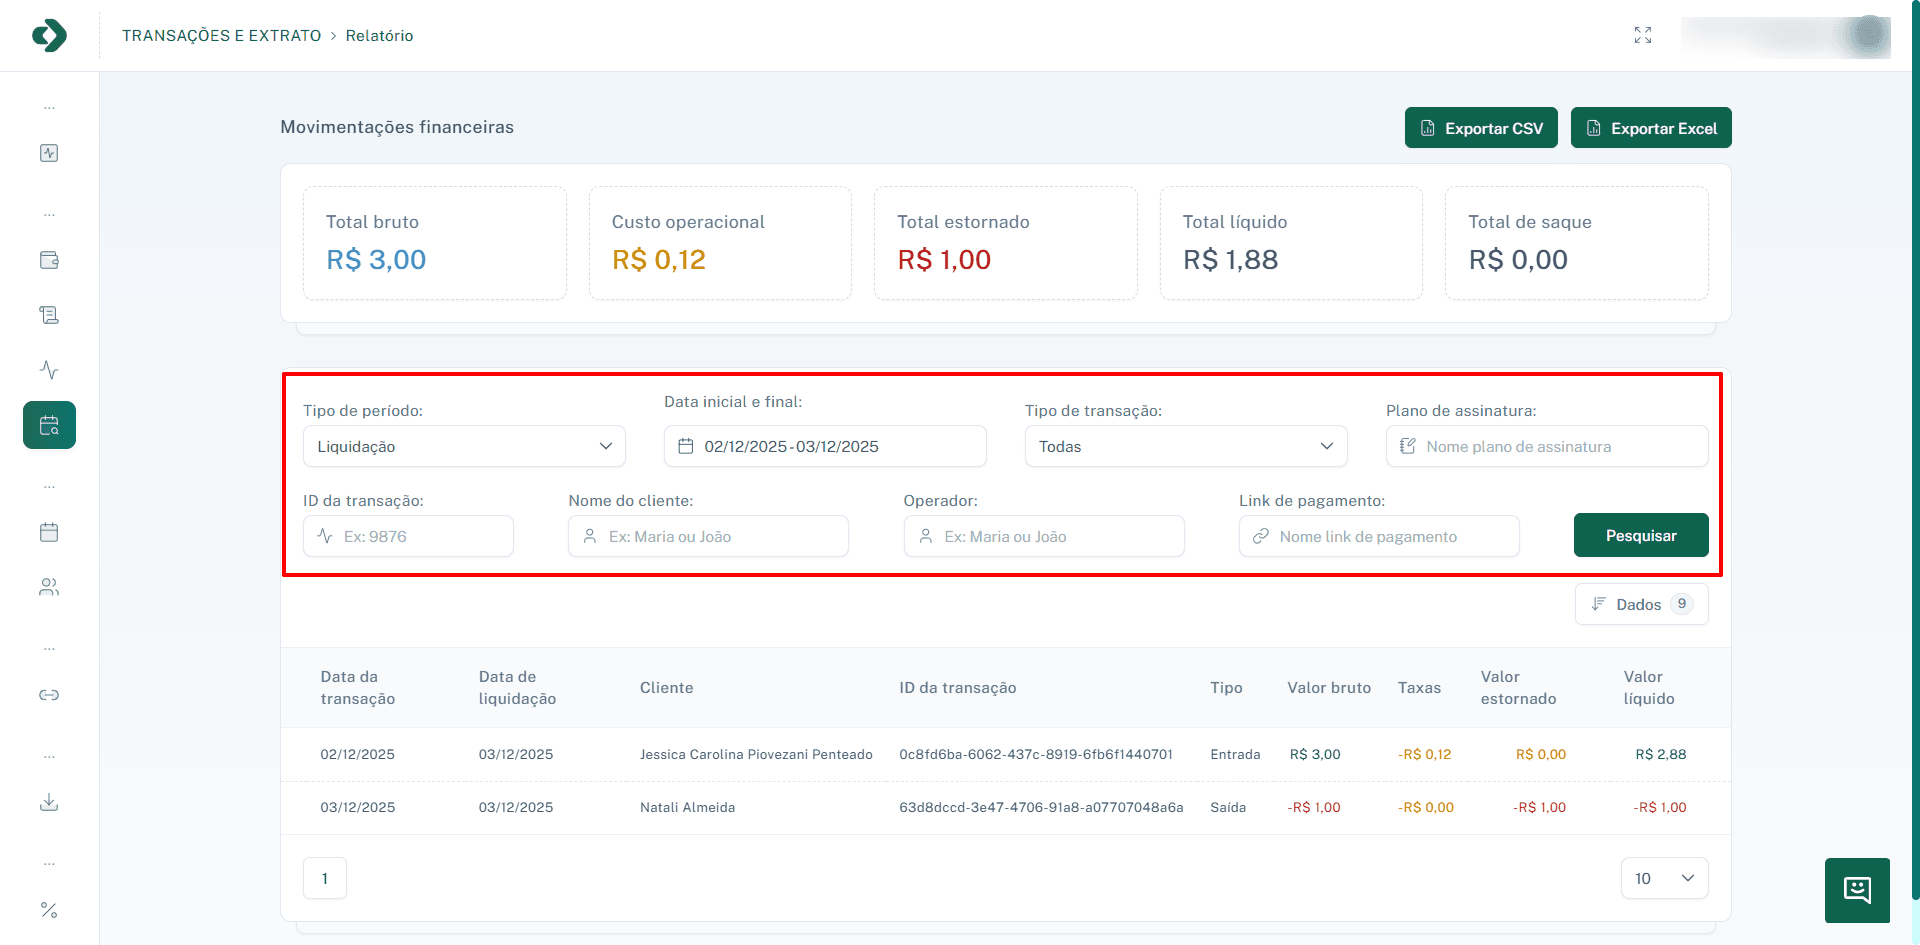This screenshot has width=1920, height=945.
Task: Expand the Tipo de período dropdown
Action: [x=464, y=446]
